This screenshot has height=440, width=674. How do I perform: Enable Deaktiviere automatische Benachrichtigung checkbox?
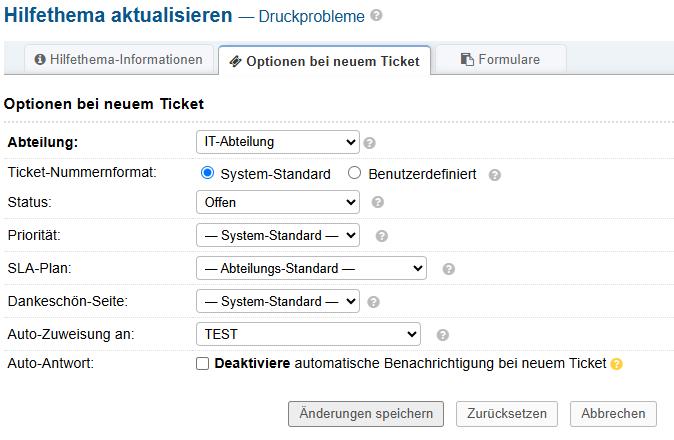(203, 364)
